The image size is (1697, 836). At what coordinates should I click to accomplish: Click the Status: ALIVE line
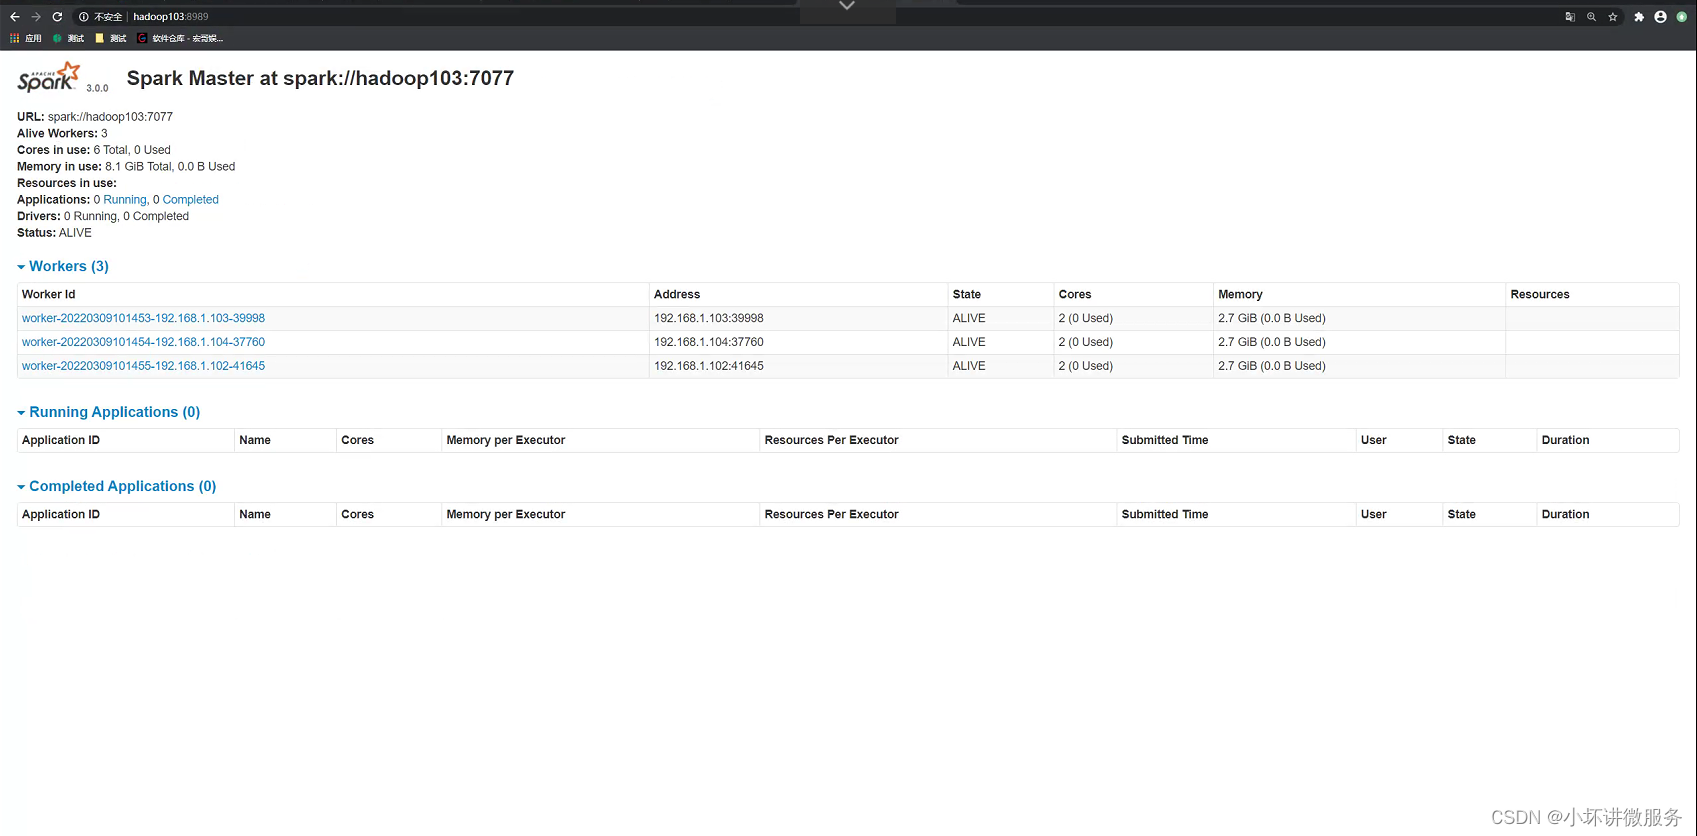54,233
